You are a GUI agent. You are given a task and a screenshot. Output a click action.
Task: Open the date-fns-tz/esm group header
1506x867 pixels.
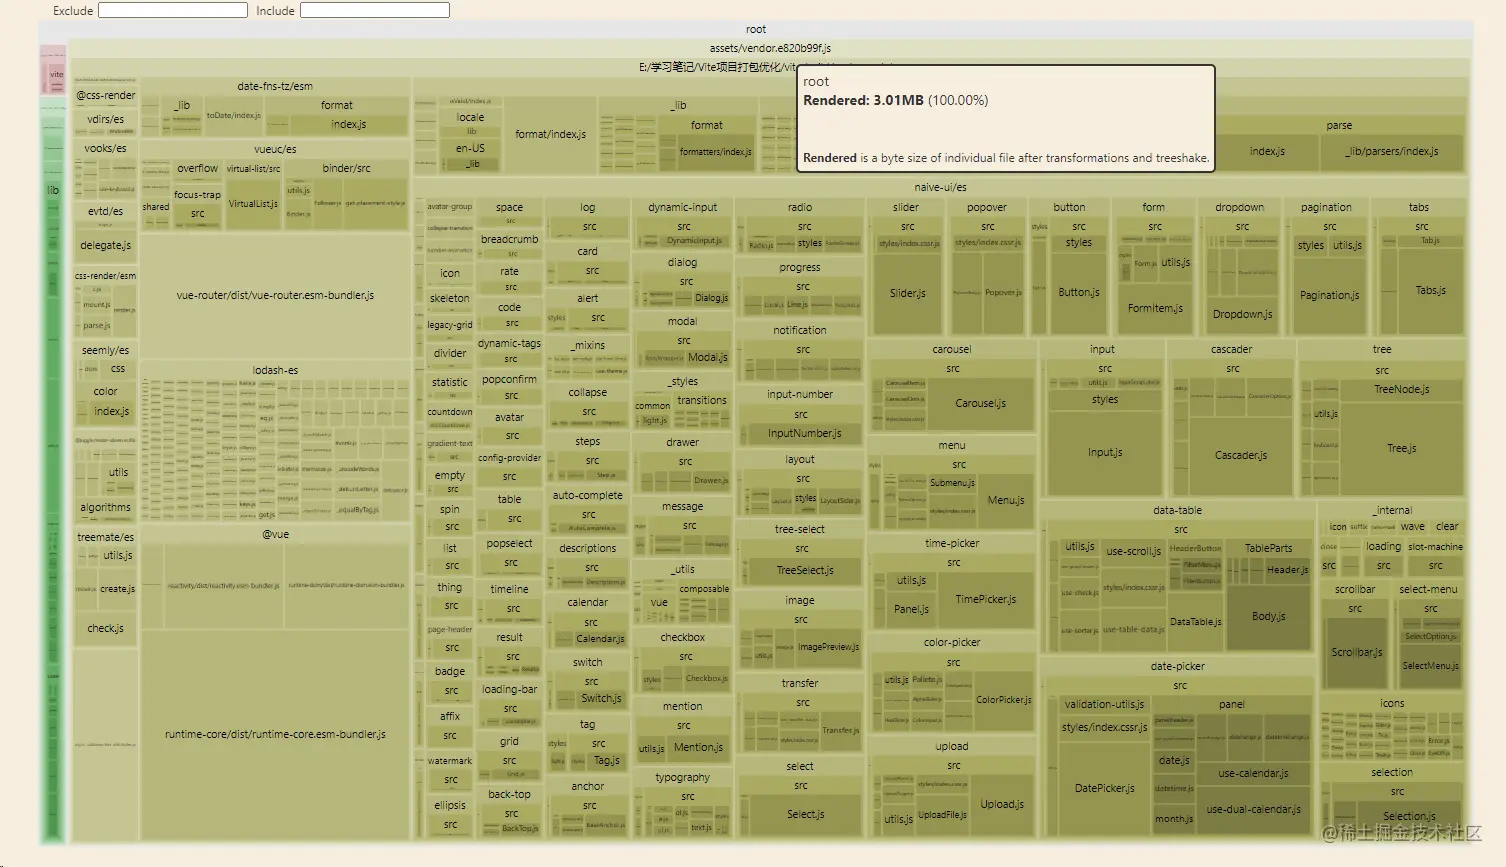pyautogui.click(x=275, y=86)
